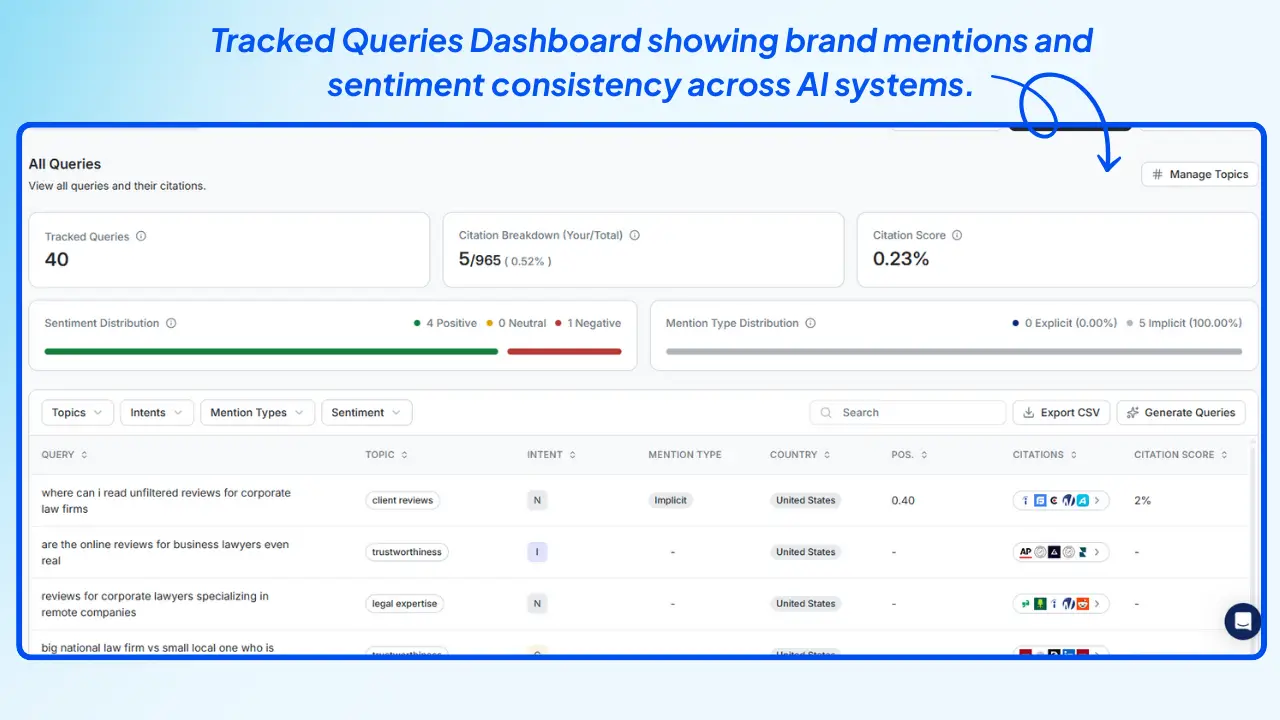Click the sparkle icon on Generate Queries
This screenshot has width=1280, height=720.
pos(1132,412)
